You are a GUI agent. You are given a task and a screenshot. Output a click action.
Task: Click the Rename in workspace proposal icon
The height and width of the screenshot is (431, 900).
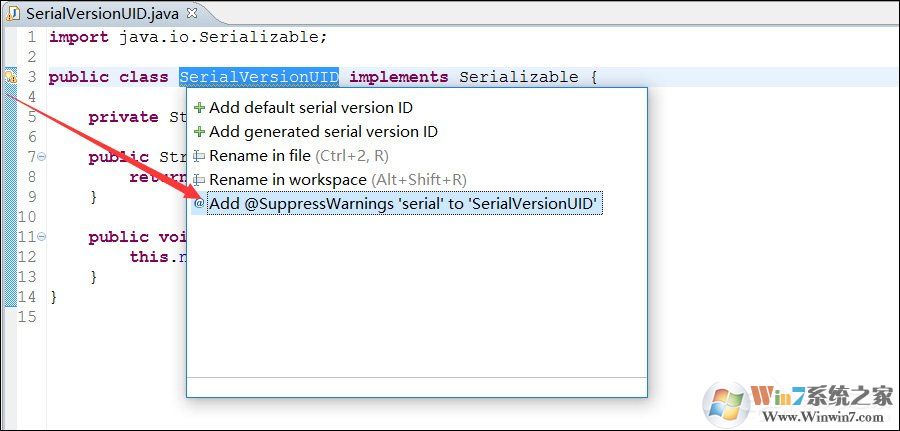(200, 180)
